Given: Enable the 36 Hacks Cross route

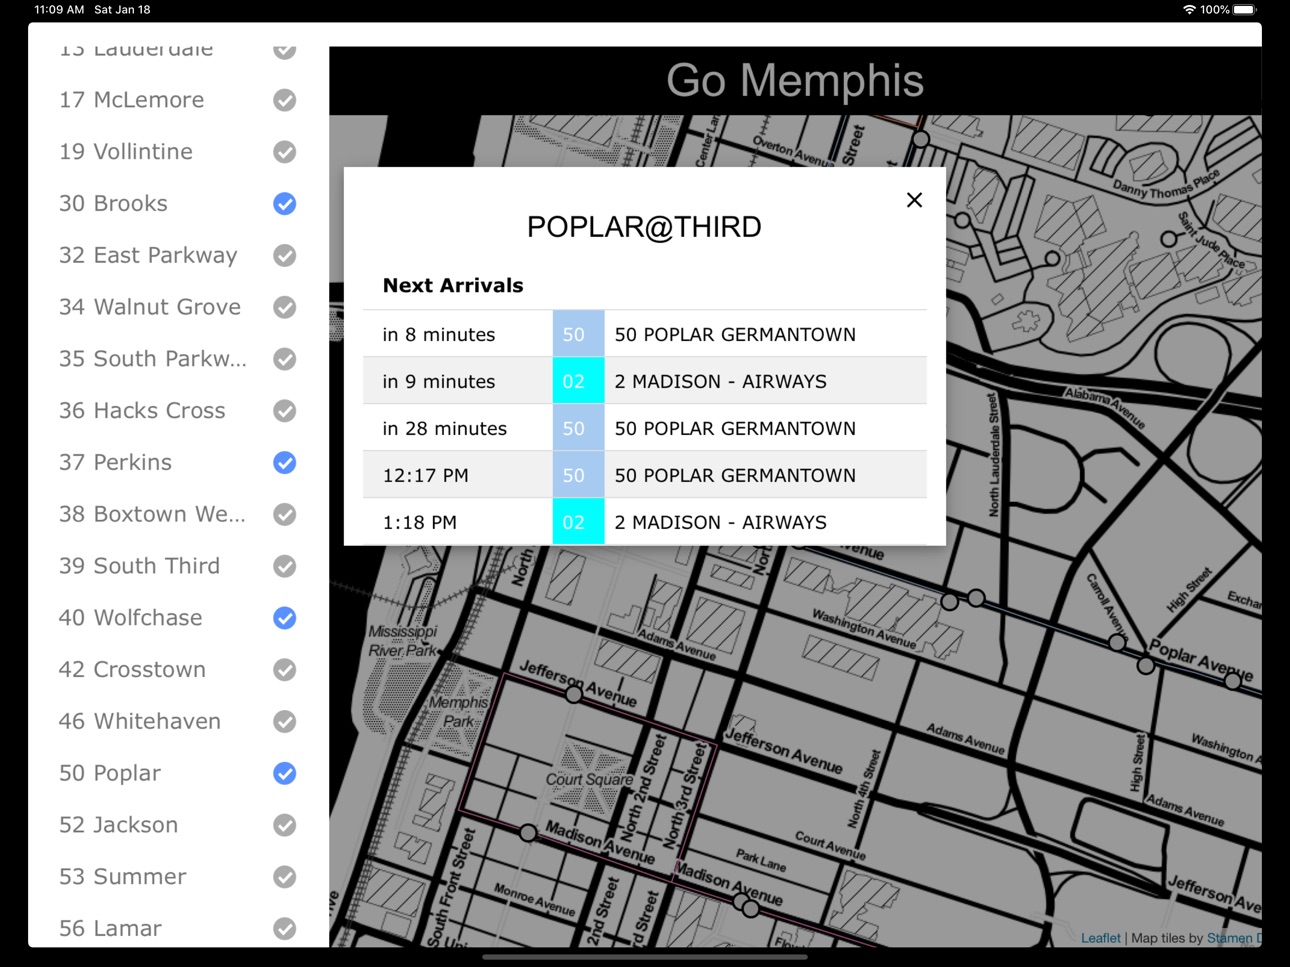Looking at the screenshot, I should click(x=285, y=411).
